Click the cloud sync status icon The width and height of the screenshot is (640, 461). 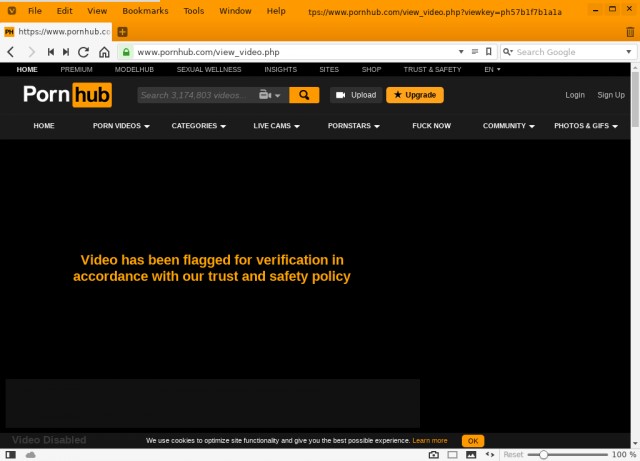[x=31, y=454]
